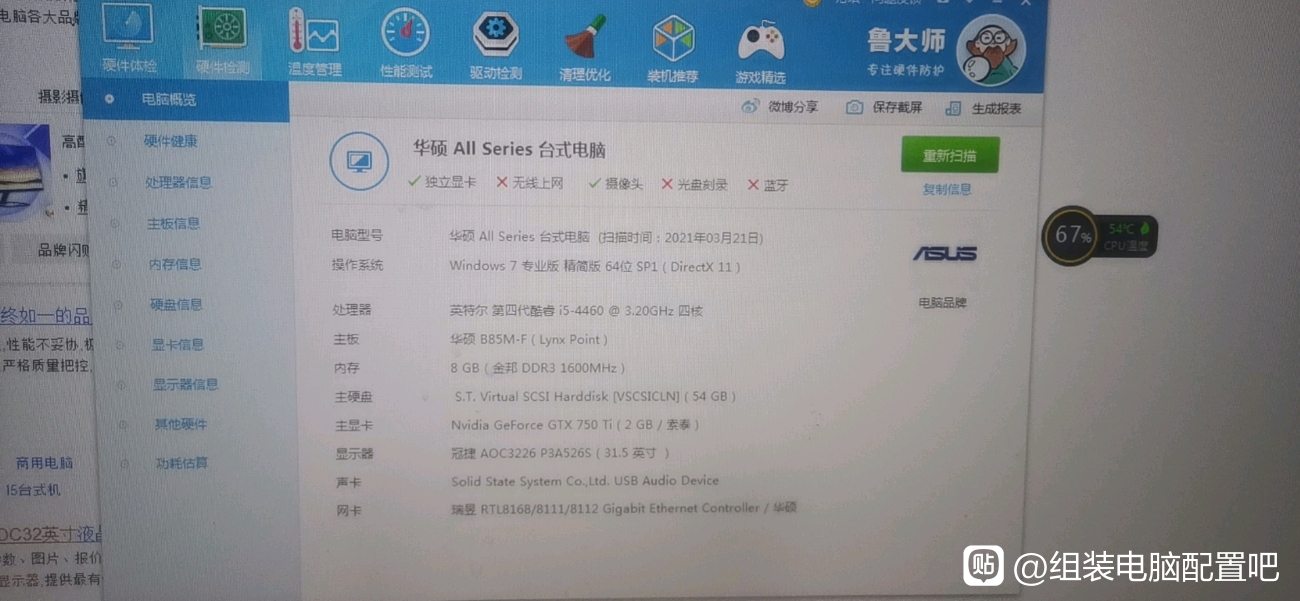
Task: Click the 光盘刻录 status indicator
Action: (x=694, y=185)
